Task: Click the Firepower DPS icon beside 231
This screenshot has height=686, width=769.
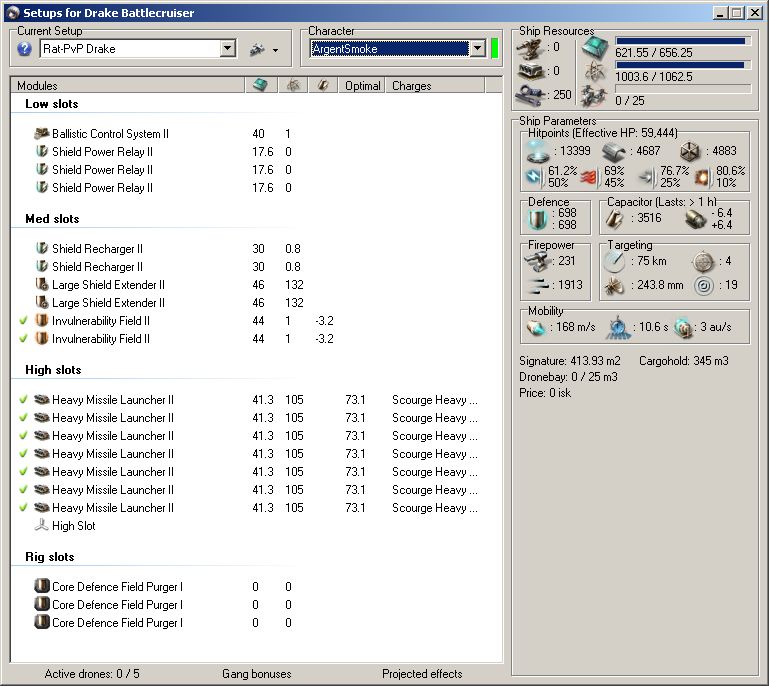Action: 537,261
